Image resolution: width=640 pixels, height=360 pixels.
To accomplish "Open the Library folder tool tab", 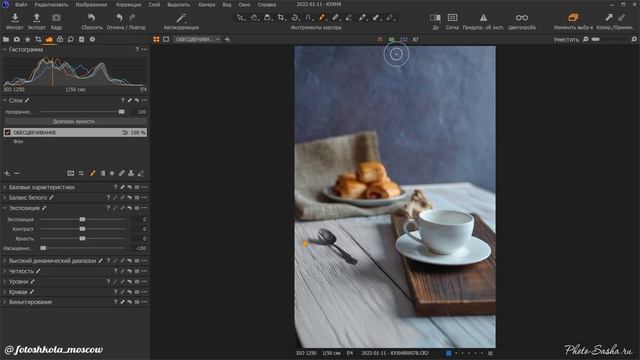I will click(x=6, y=40).
